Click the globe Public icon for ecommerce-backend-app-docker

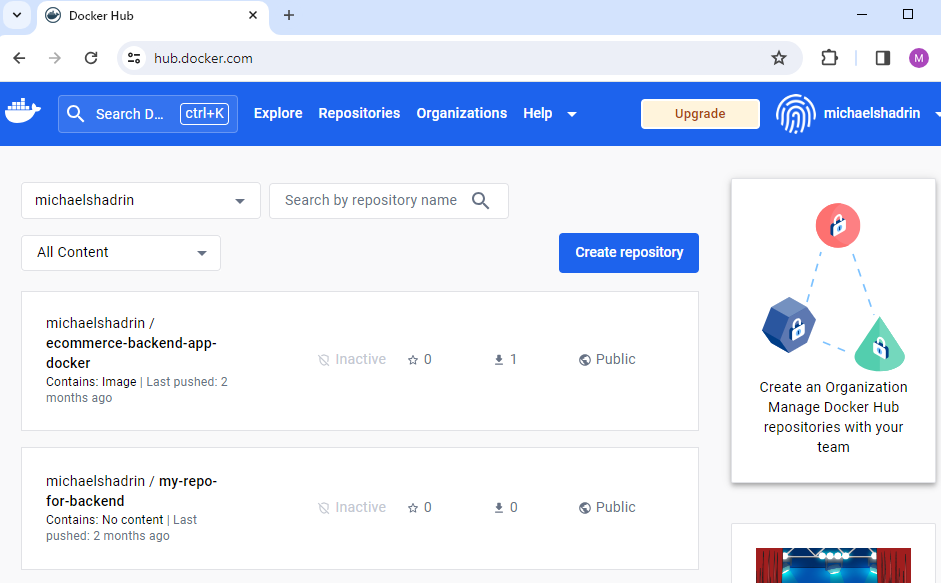pyautogui.click(x=585, y=360)
